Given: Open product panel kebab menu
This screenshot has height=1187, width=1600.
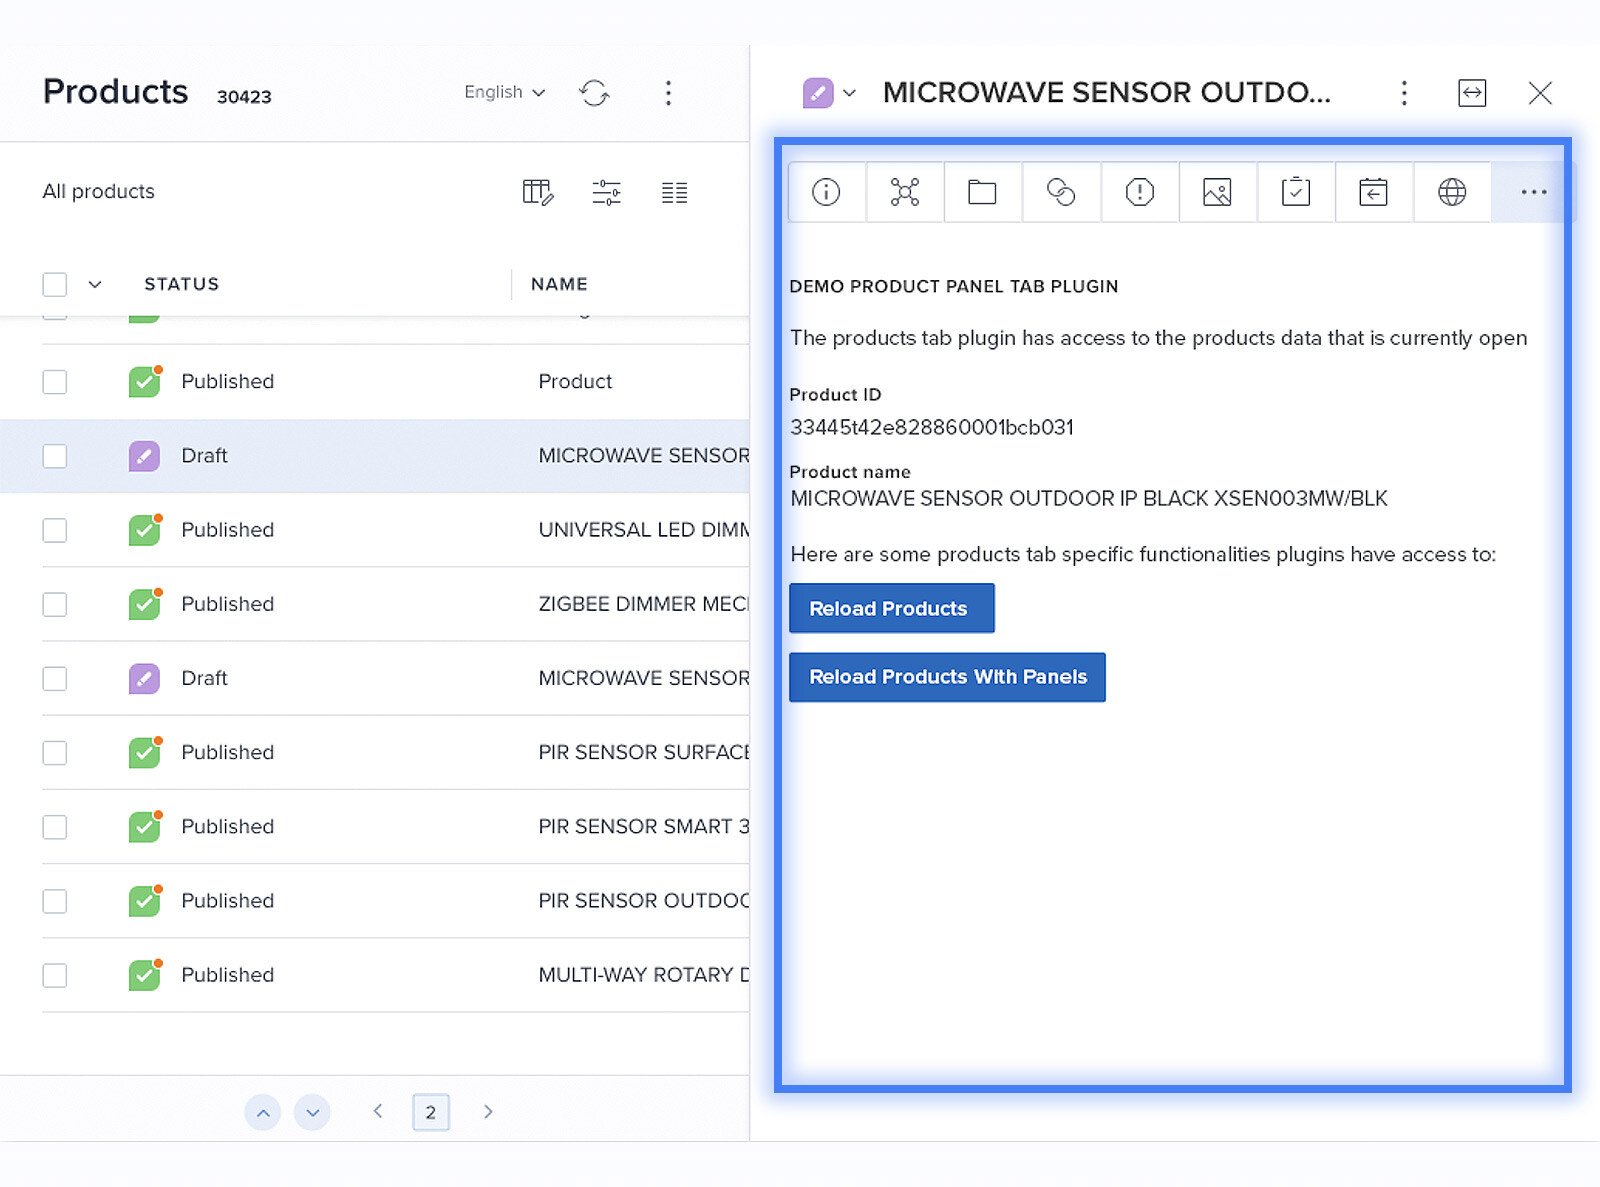Looking at the screenshot, I should (x=1404, y=93).
